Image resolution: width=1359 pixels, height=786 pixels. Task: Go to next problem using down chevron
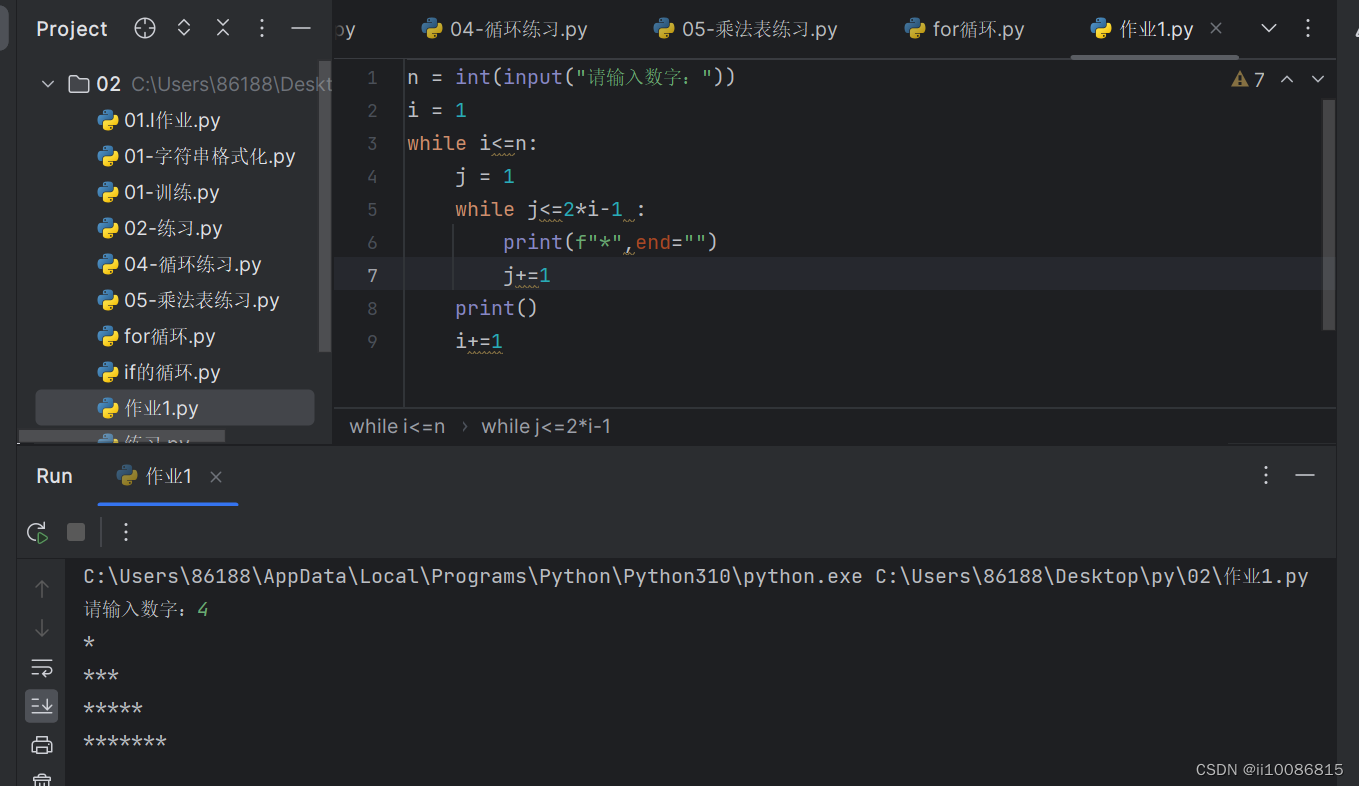(1317, 79)
